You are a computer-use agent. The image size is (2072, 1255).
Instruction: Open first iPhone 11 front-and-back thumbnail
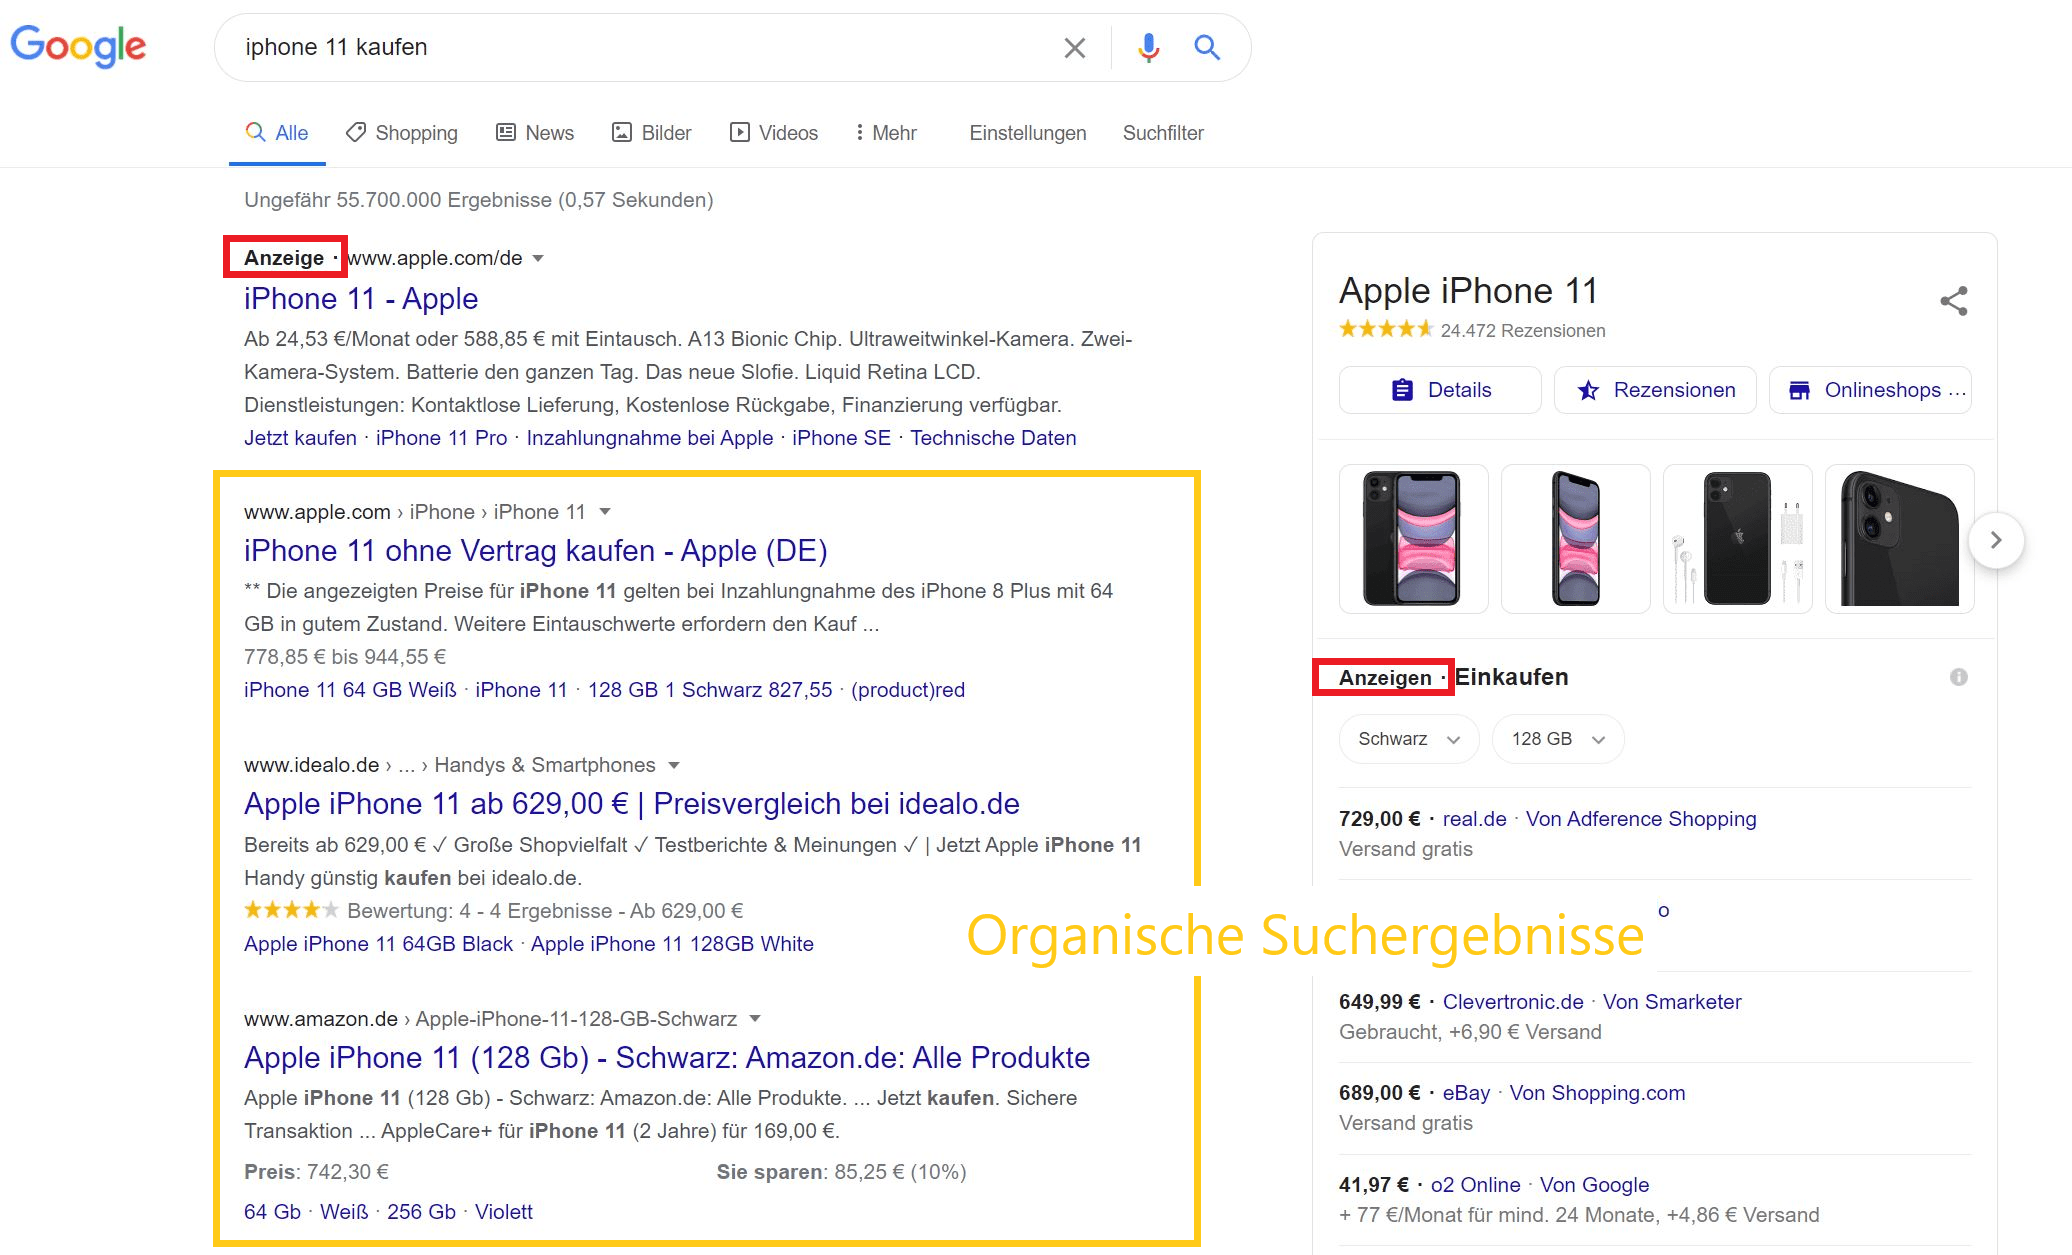1413,539
